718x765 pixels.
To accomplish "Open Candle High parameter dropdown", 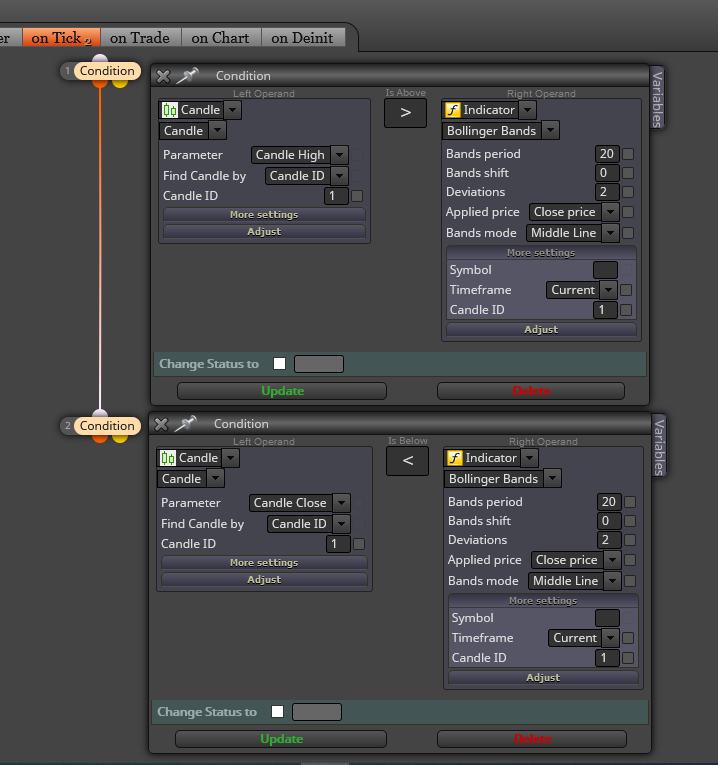I will click(299, 155).
